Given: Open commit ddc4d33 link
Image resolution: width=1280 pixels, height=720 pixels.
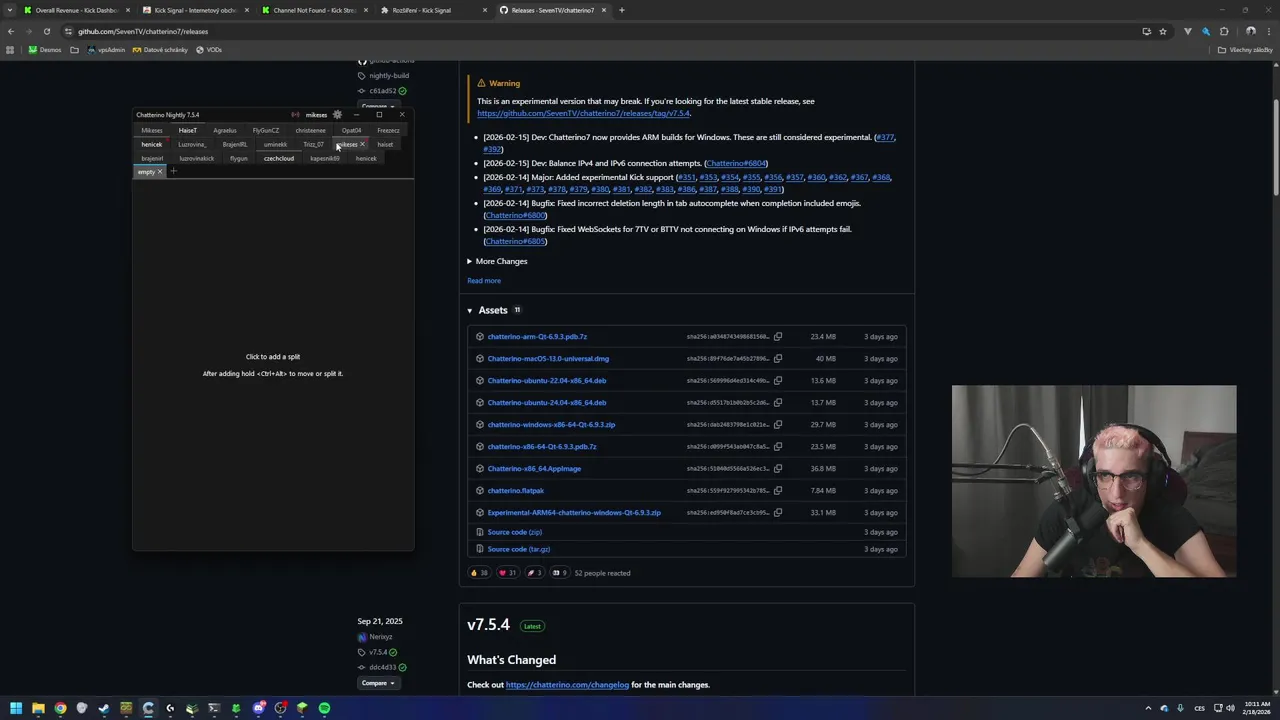Looking at the screenshot, I should pyautogui.click(x=381, y=667).
